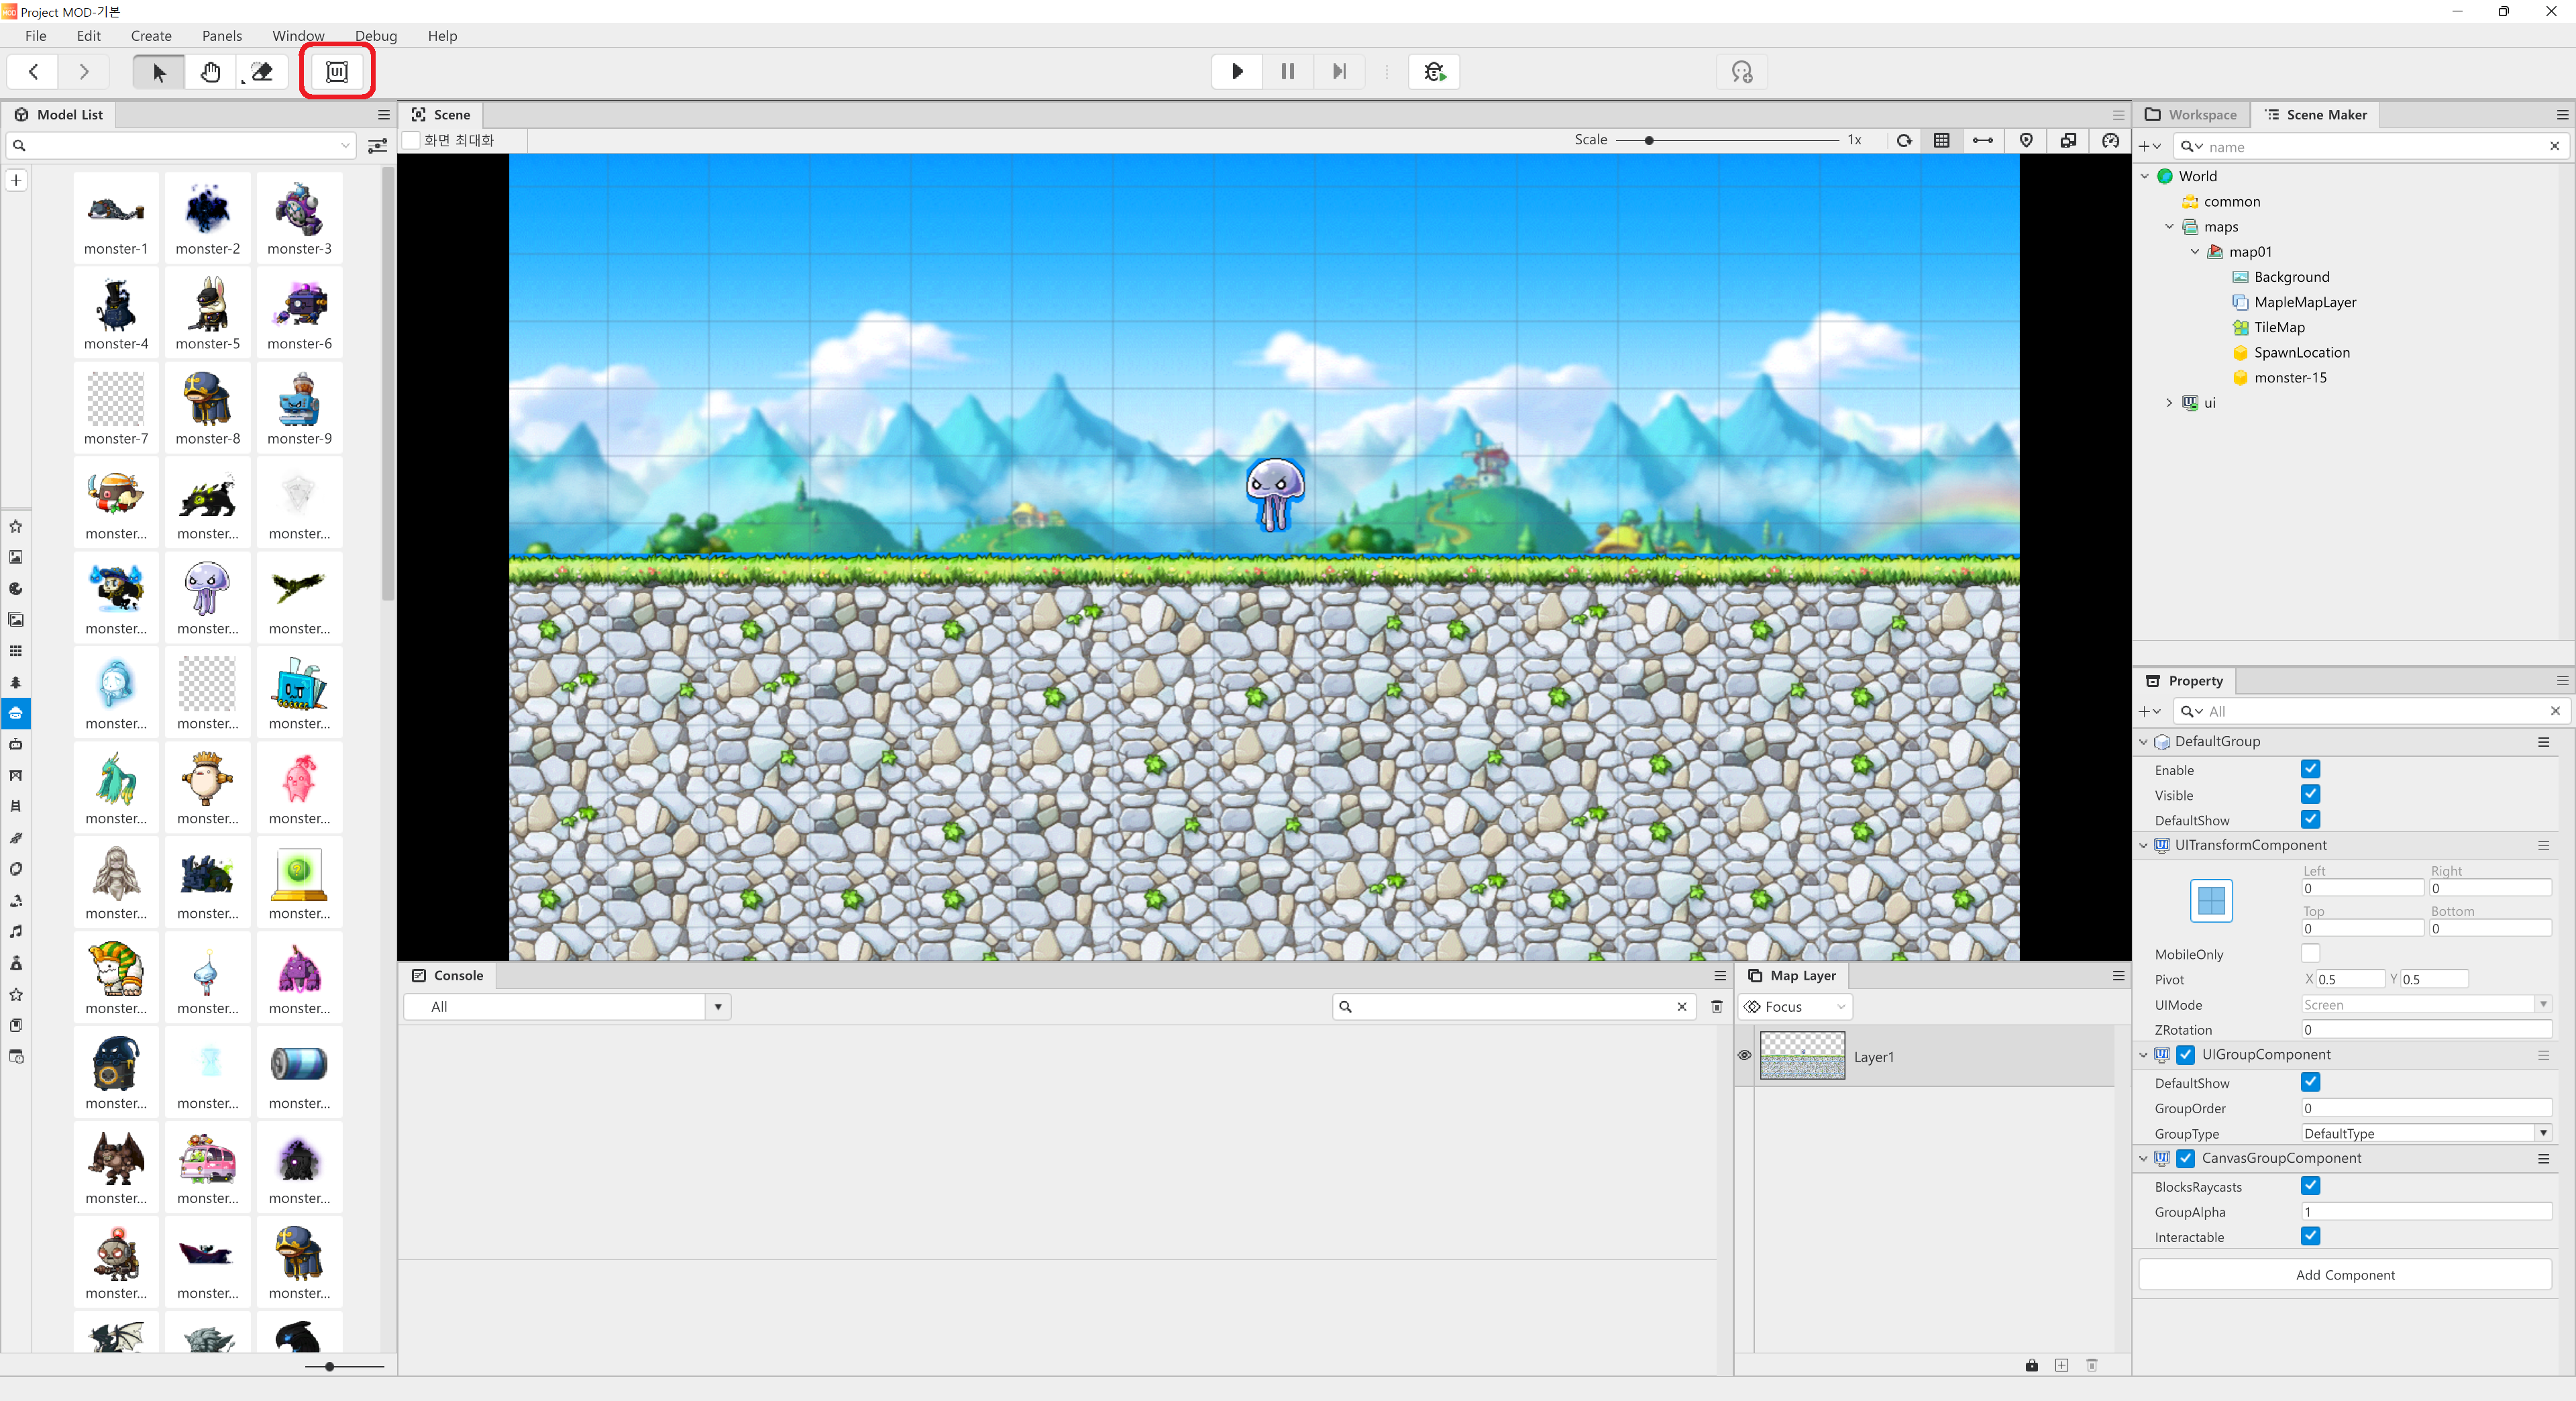
Task: Start play mode with the Play button
Action: (1237, 71)
